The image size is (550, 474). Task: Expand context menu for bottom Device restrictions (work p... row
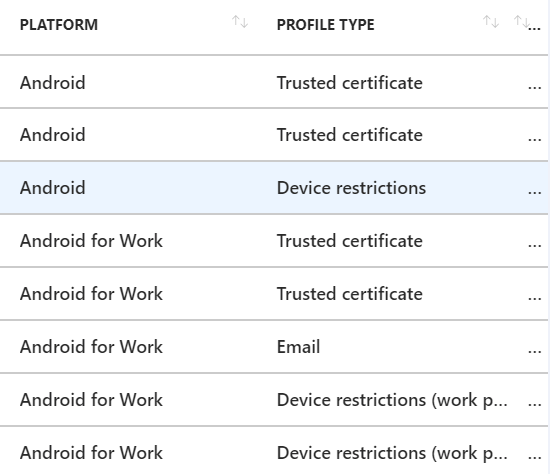pyautogui.click(x=534, y=457)
